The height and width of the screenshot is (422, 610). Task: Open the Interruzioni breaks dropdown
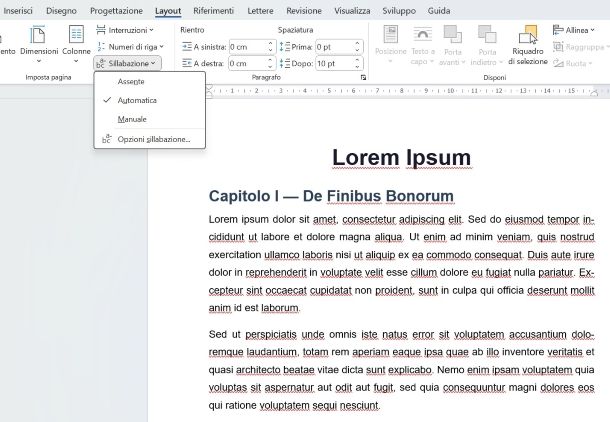click(x=125, y=30)
